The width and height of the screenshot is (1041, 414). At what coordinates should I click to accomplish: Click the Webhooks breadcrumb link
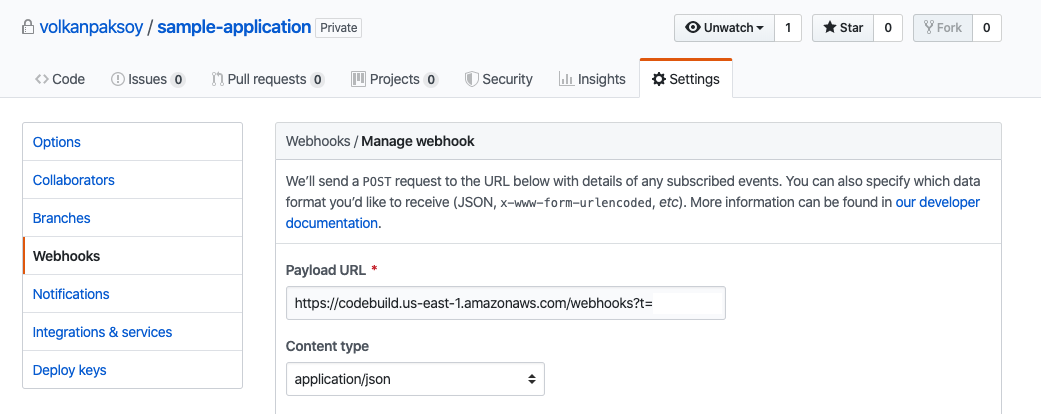click(x=317, y=141)
